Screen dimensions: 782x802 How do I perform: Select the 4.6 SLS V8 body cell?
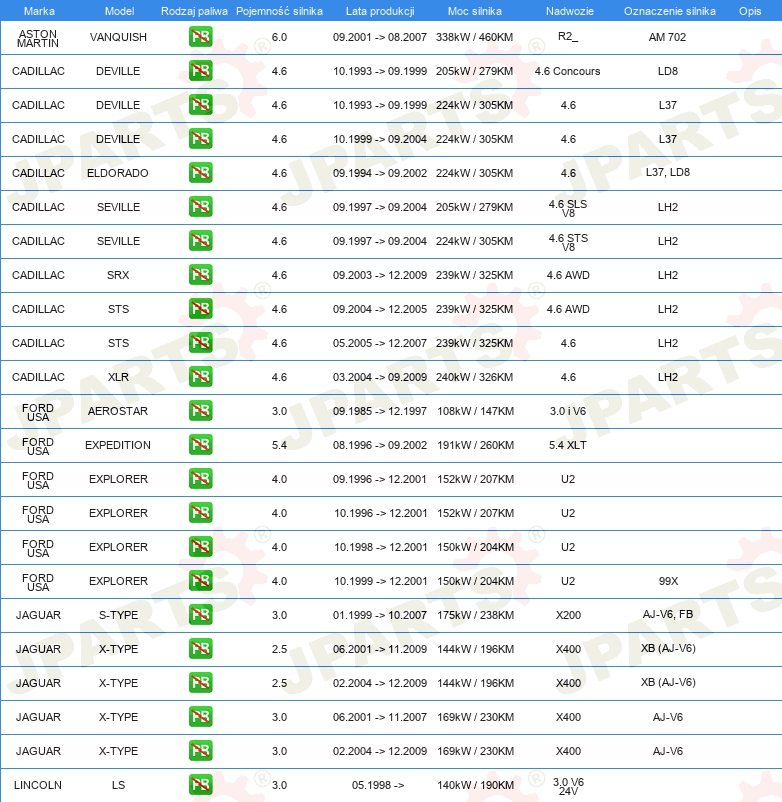[568, 208]
